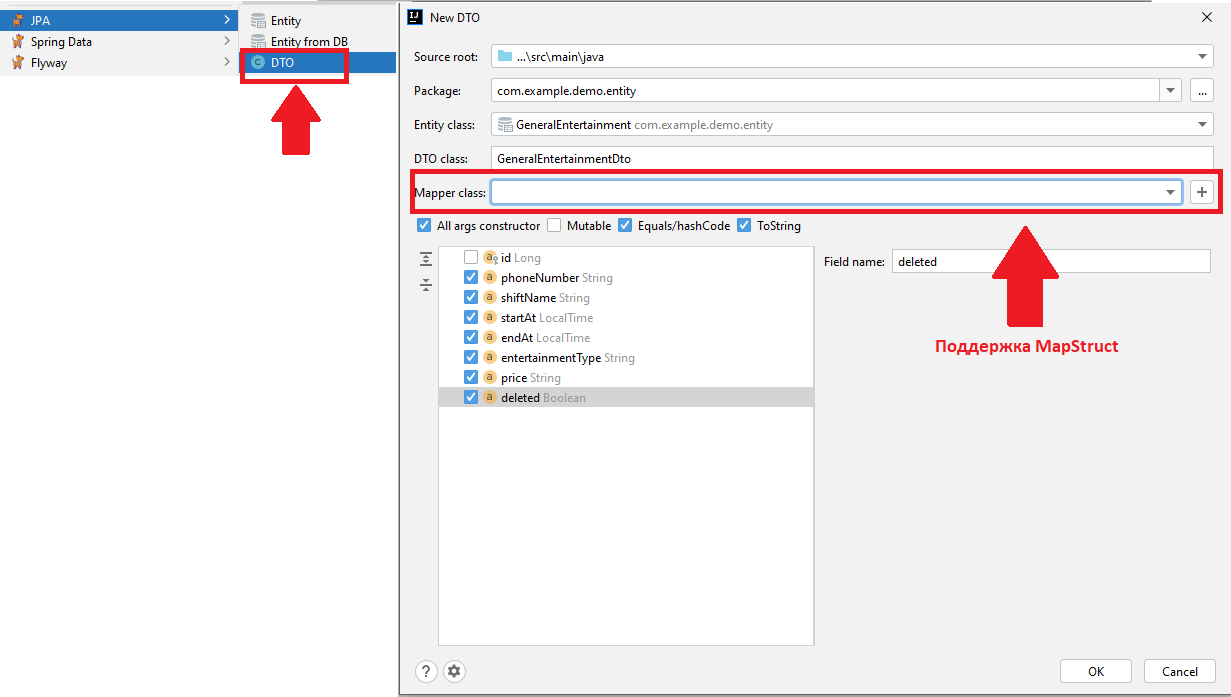The height and width of the screenshot is (697, 1231).
Task: Select JPA menu item
Action: [x=119, y=20]
